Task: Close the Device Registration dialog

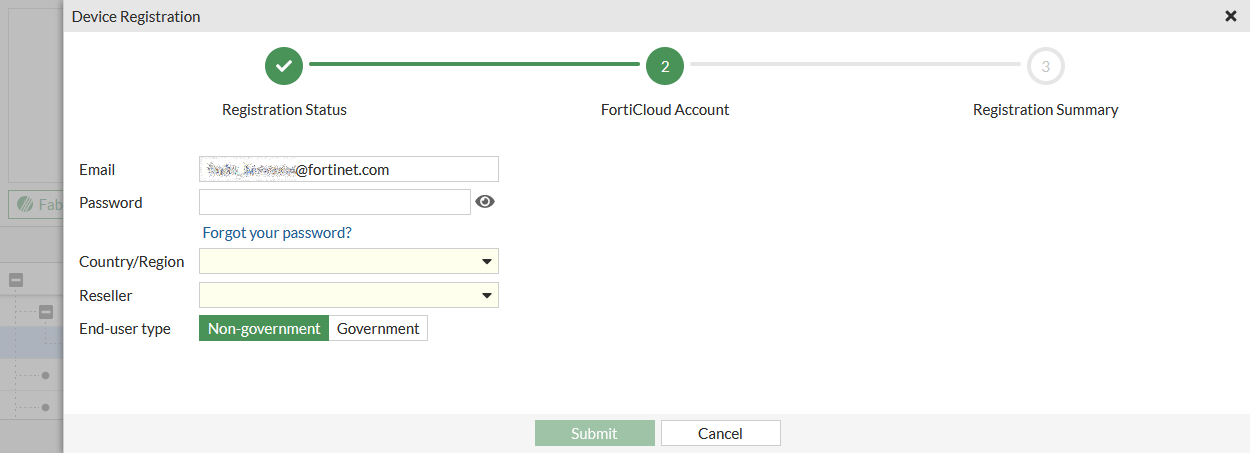Action: coord(1231,16)
